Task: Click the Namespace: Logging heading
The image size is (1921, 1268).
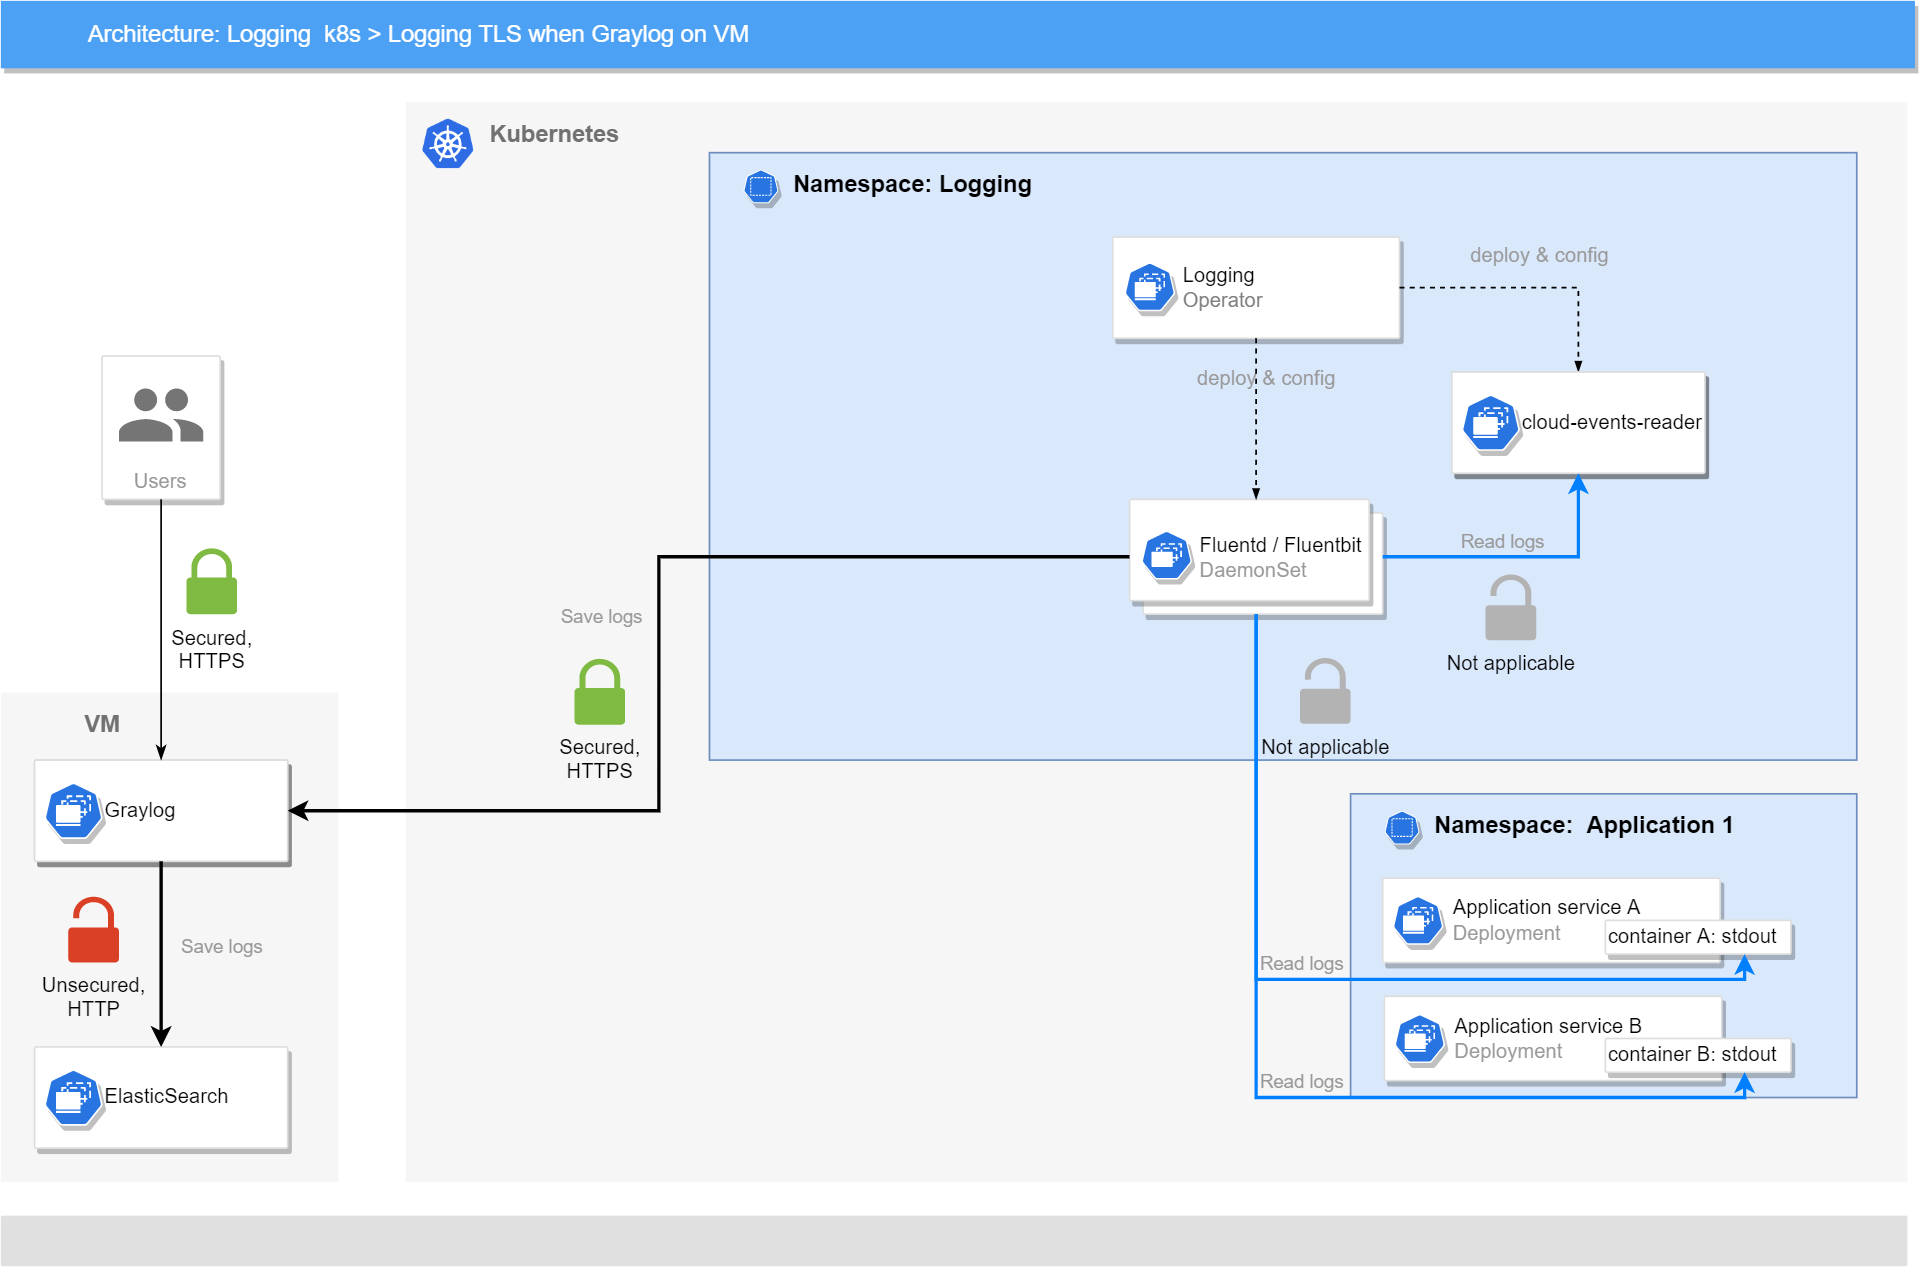Action: click(x=912, y=185)
